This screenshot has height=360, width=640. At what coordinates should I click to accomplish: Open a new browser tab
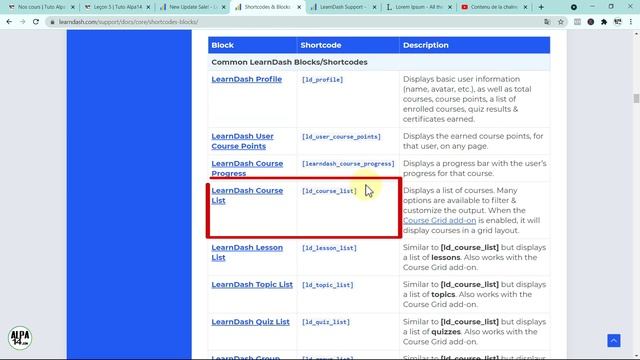pyautogui.click(x=541, y=7)
